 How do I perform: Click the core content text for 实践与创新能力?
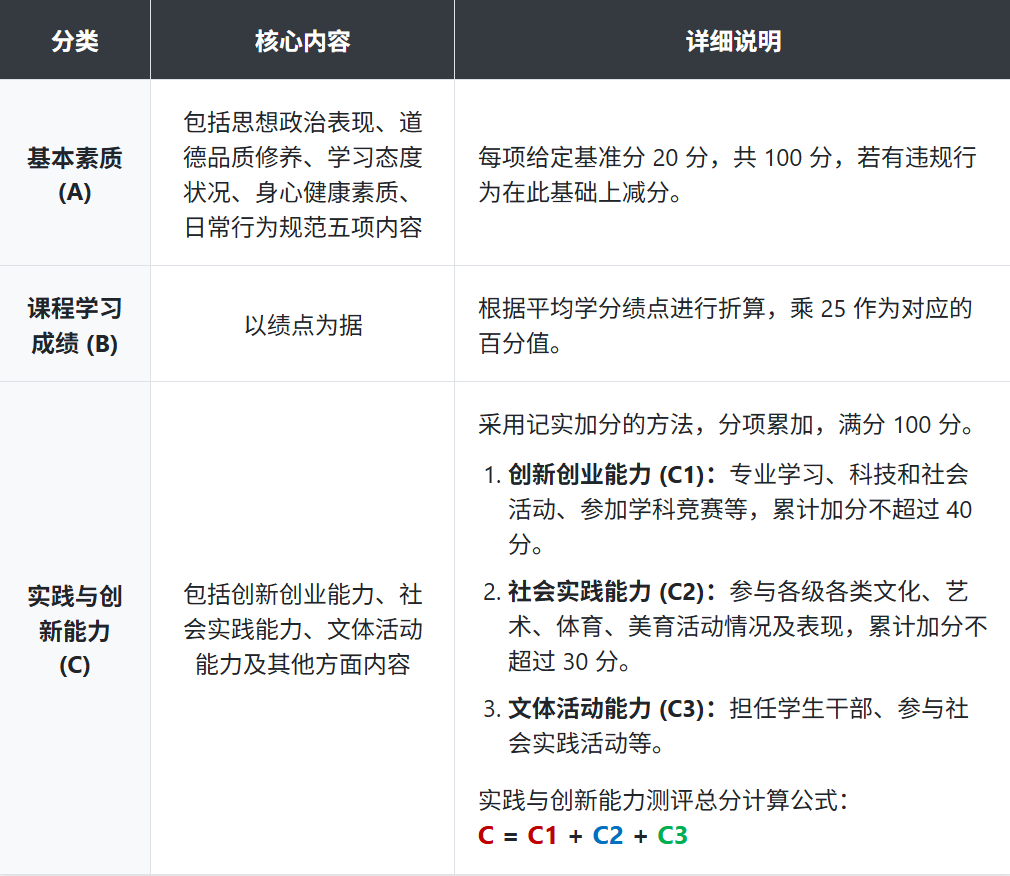pos(303,630)
